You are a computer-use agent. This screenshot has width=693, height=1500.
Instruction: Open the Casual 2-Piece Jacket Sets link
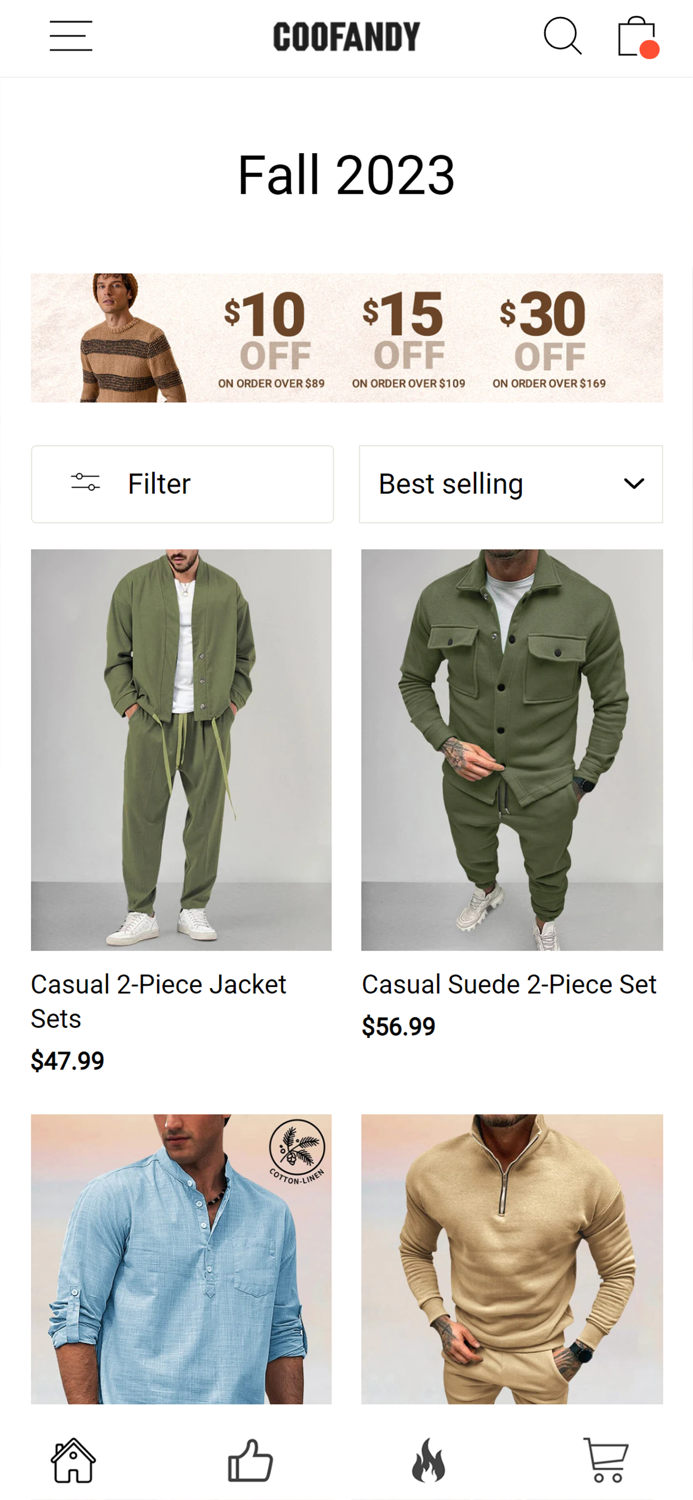[158, 1001]
